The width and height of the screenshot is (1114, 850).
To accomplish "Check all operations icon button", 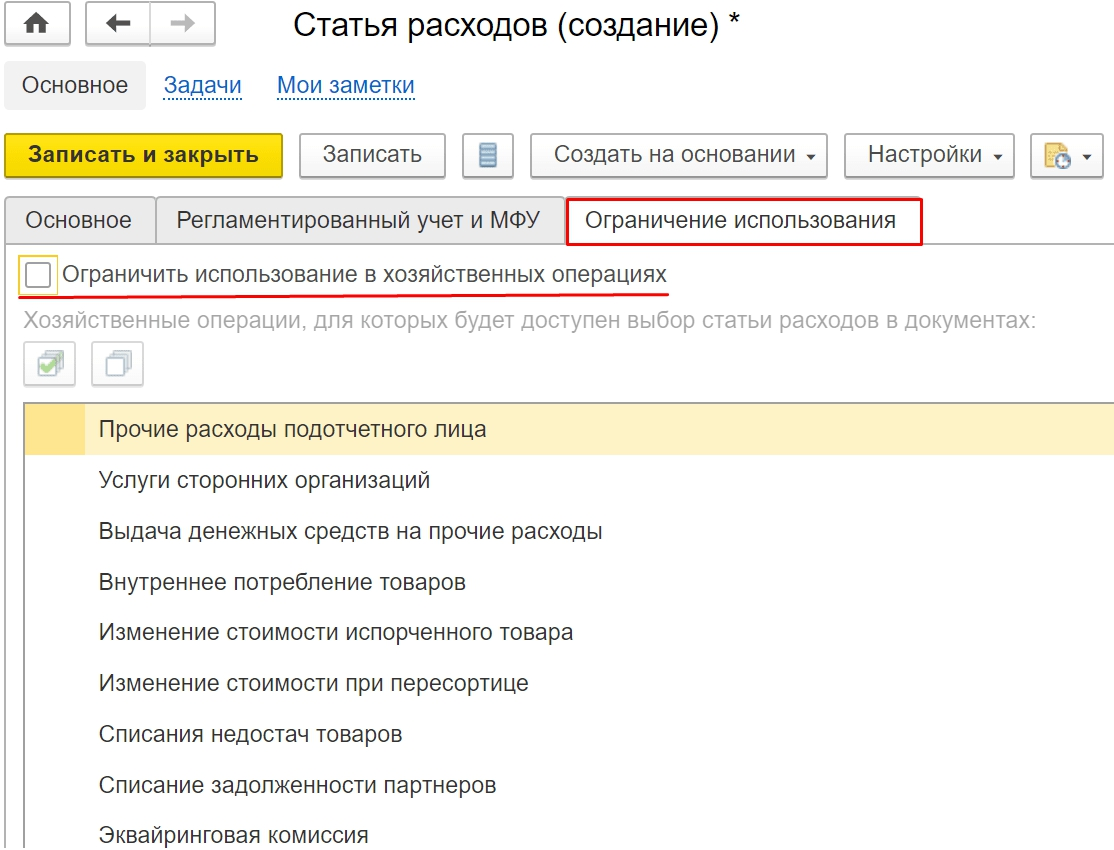I will [x=49, y=364].
